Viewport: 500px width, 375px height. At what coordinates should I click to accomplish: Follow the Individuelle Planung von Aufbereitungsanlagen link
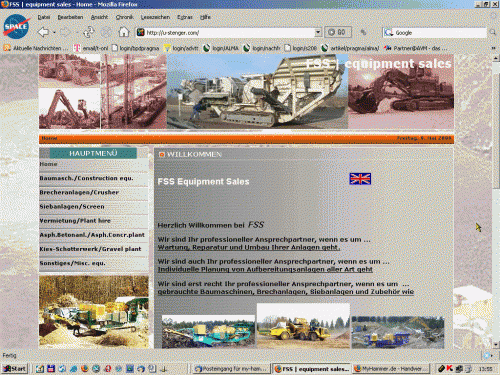click(x=265, y=269)
